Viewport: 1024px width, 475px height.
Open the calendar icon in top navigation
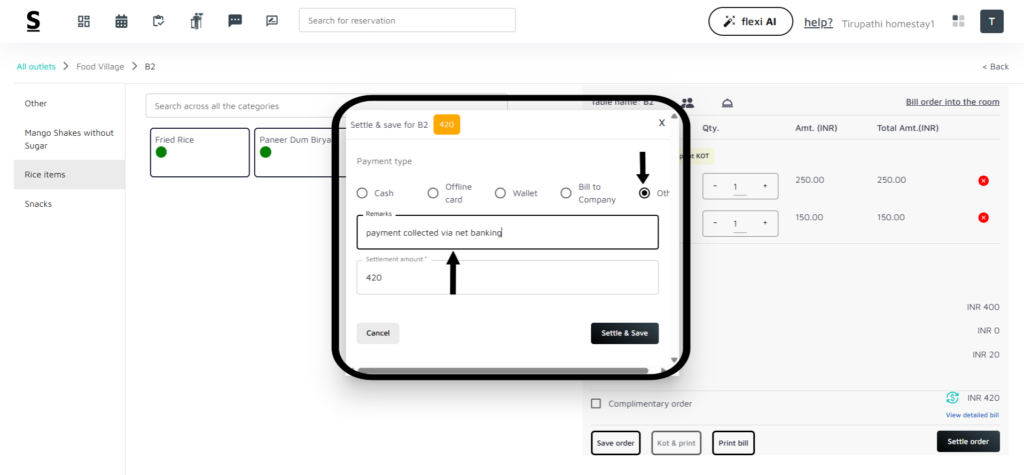pos(121,21)
